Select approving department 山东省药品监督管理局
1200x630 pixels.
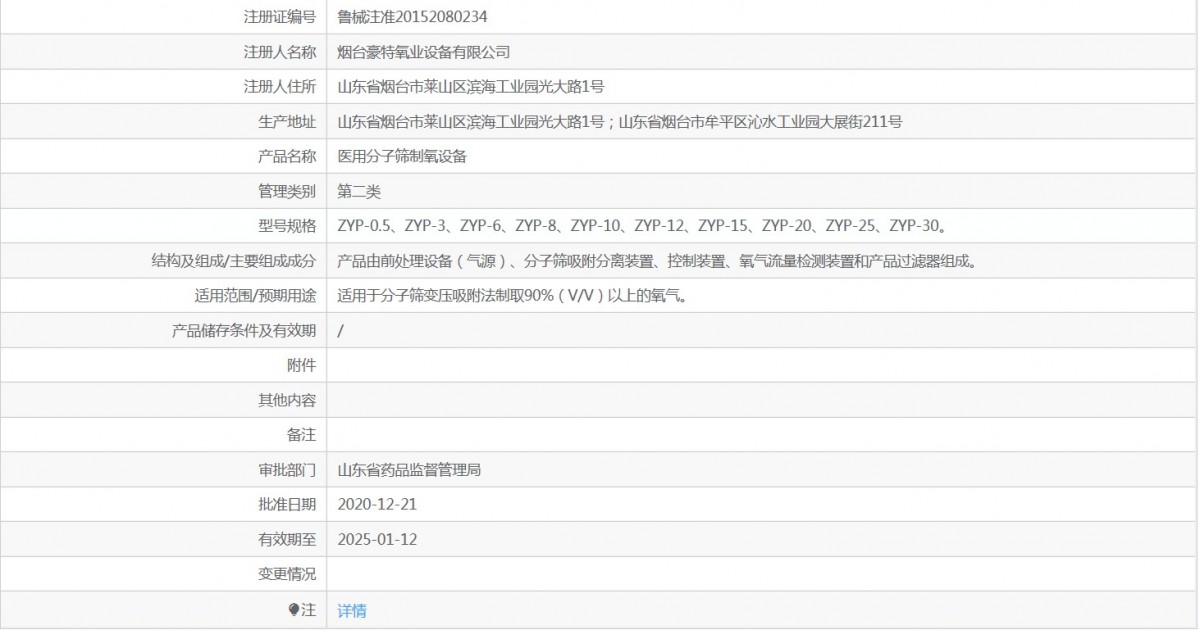(x=409, y=470)
